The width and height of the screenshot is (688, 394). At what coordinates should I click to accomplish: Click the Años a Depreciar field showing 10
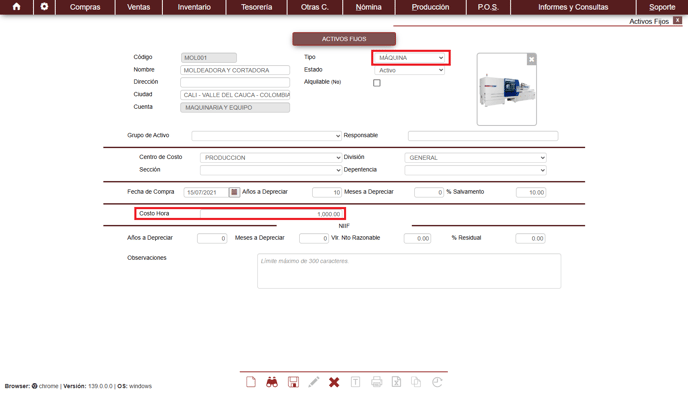coord(327,192)
